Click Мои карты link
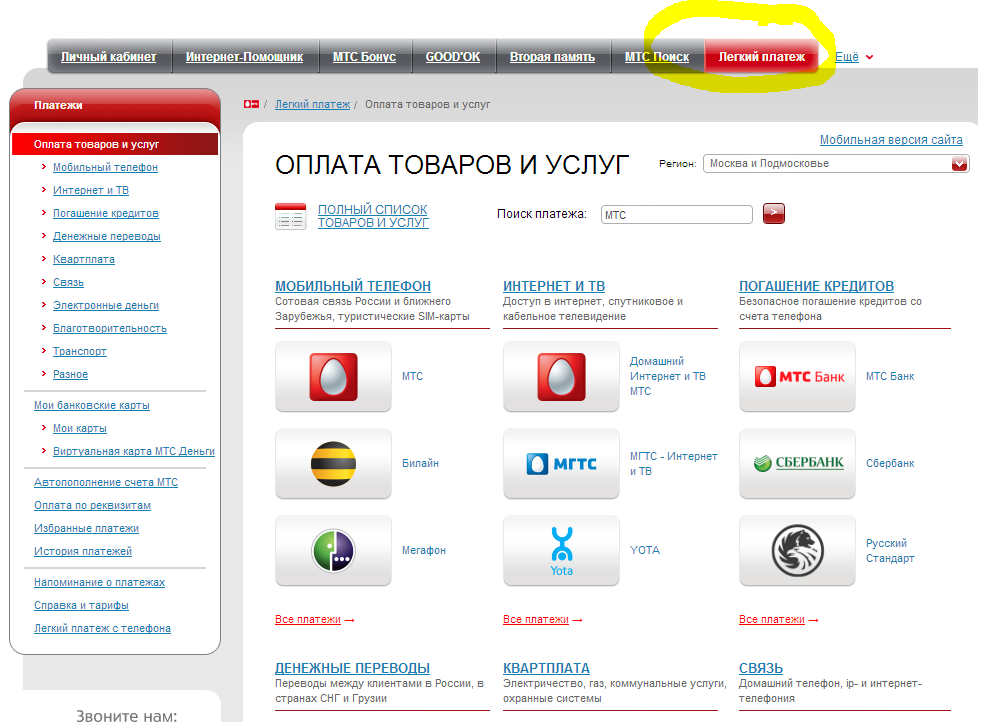Image resolution: width=995 pixels, height=722 pixels. click(x=80, y=428)
